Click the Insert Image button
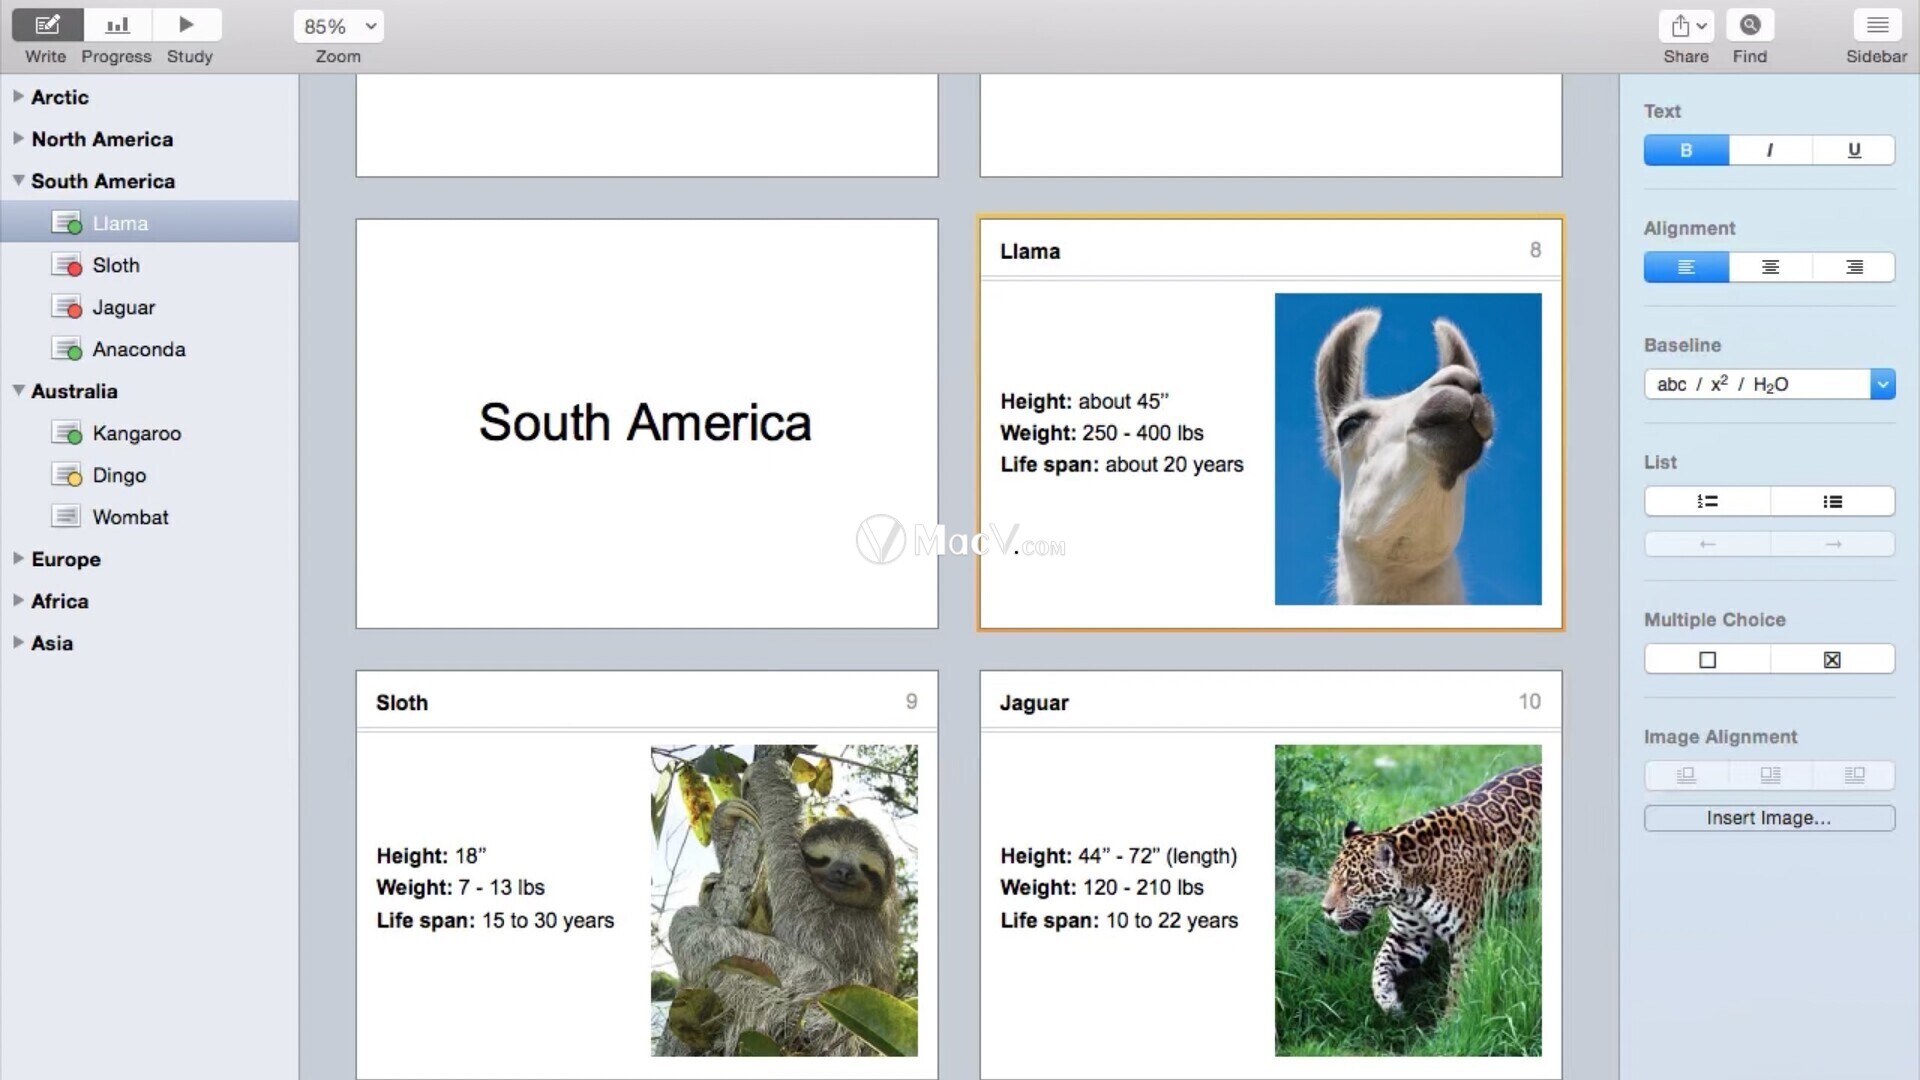This screenshot has width=1920, height=1080. (x=1768, y=818)
